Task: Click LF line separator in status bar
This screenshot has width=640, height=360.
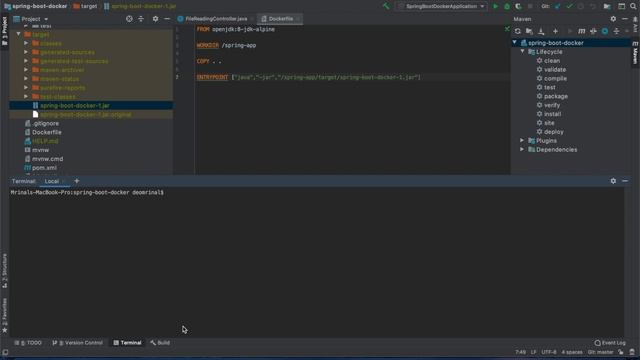Action: pyautogui.click(x=533, y=352)
